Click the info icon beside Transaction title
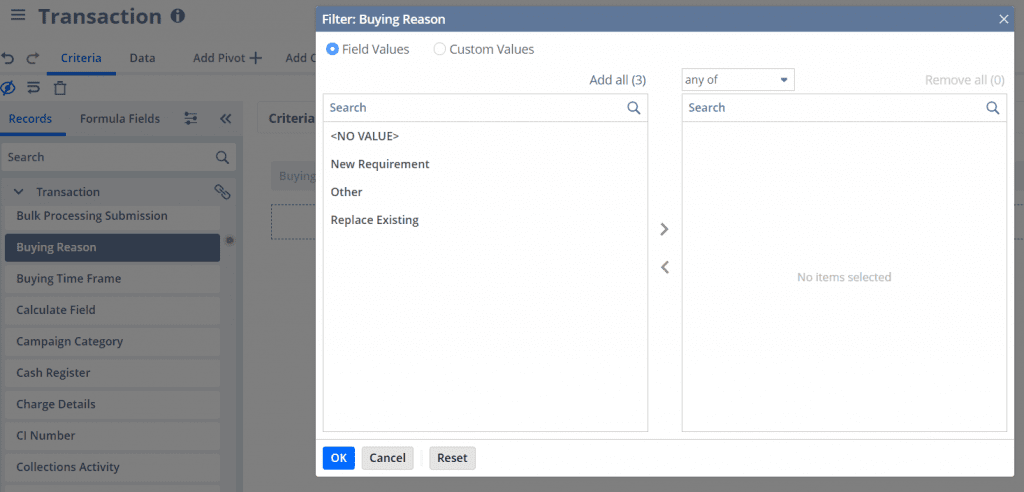1024x492 pixels. click(x=177, y=17)
